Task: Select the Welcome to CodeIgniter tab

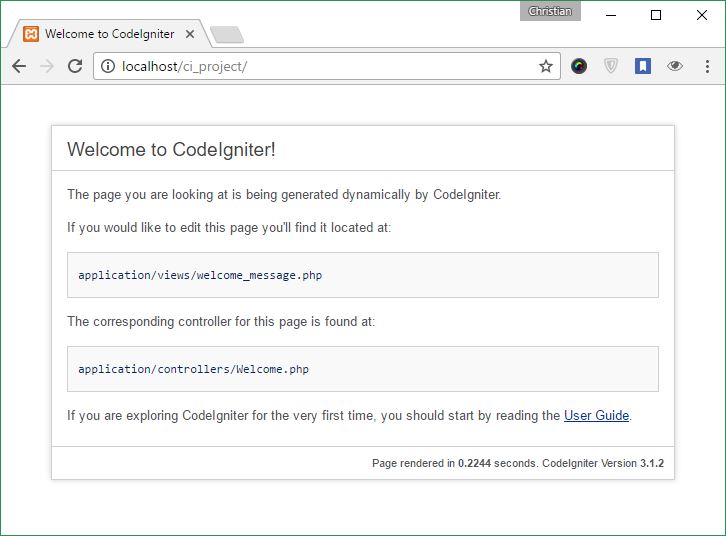Action: 109,34
